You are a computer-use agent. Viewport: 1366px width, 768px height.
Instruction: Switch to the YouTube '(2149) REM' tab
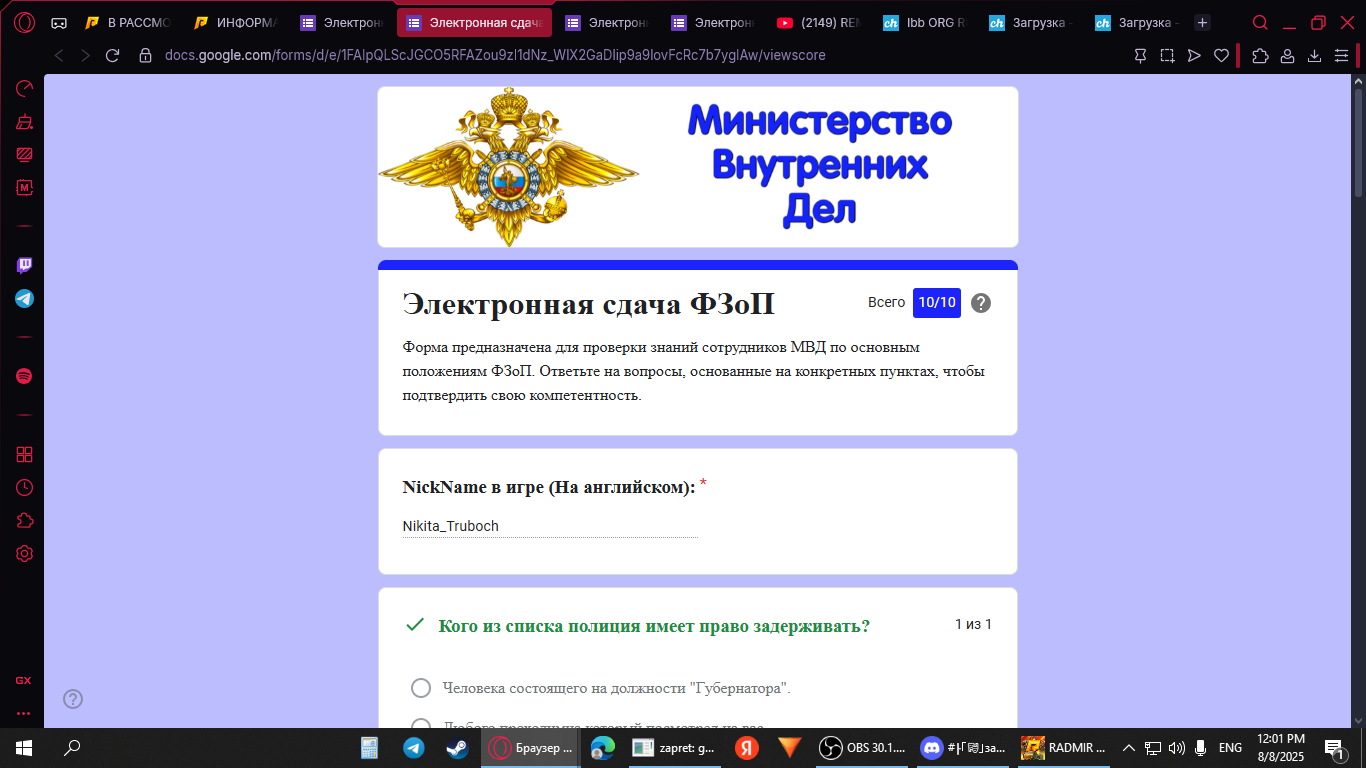click(820, 22)
